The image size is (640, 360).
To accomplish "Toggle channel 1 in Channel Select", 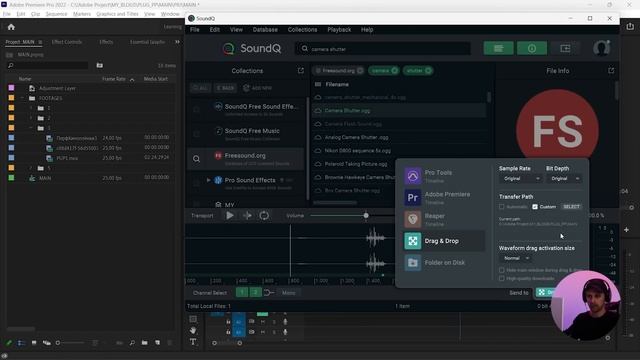I will pos(242,292).
